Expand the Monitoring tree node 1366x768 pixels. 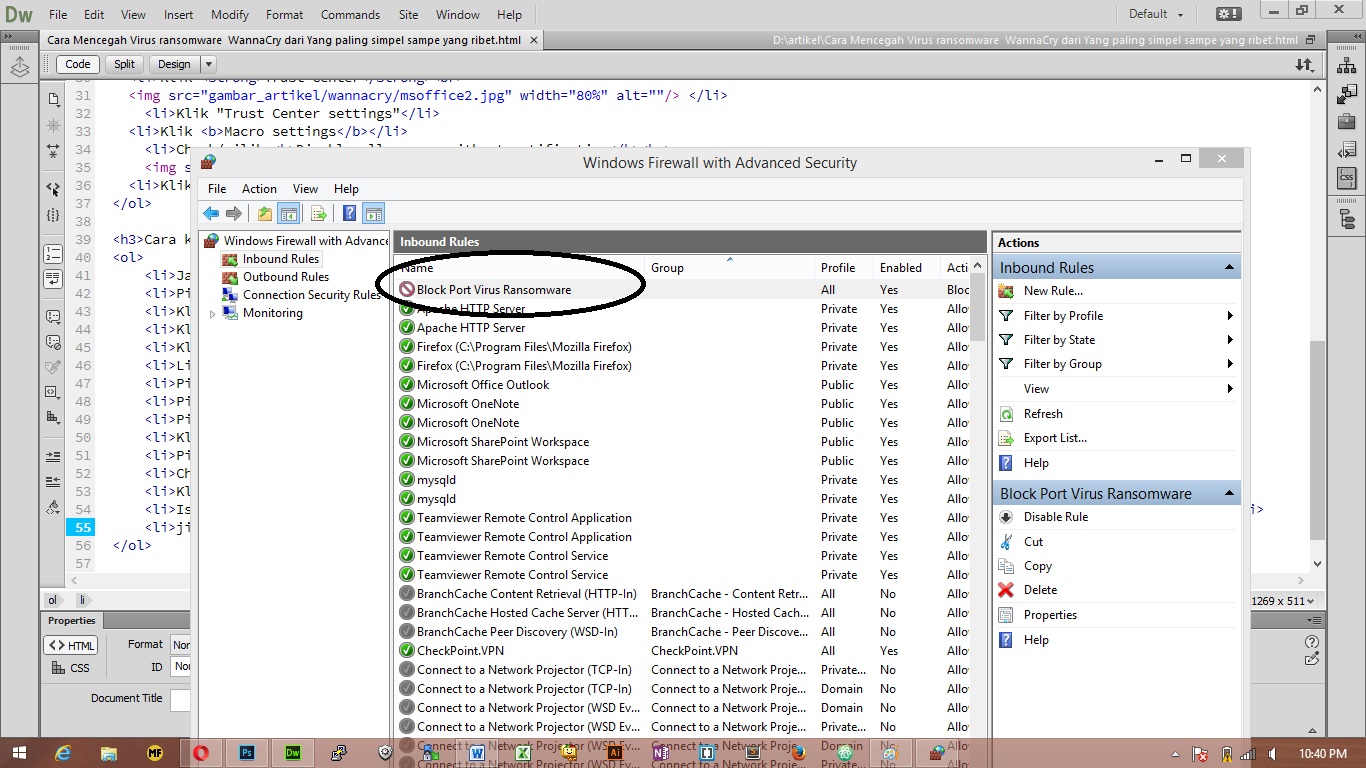pos(212,314)
